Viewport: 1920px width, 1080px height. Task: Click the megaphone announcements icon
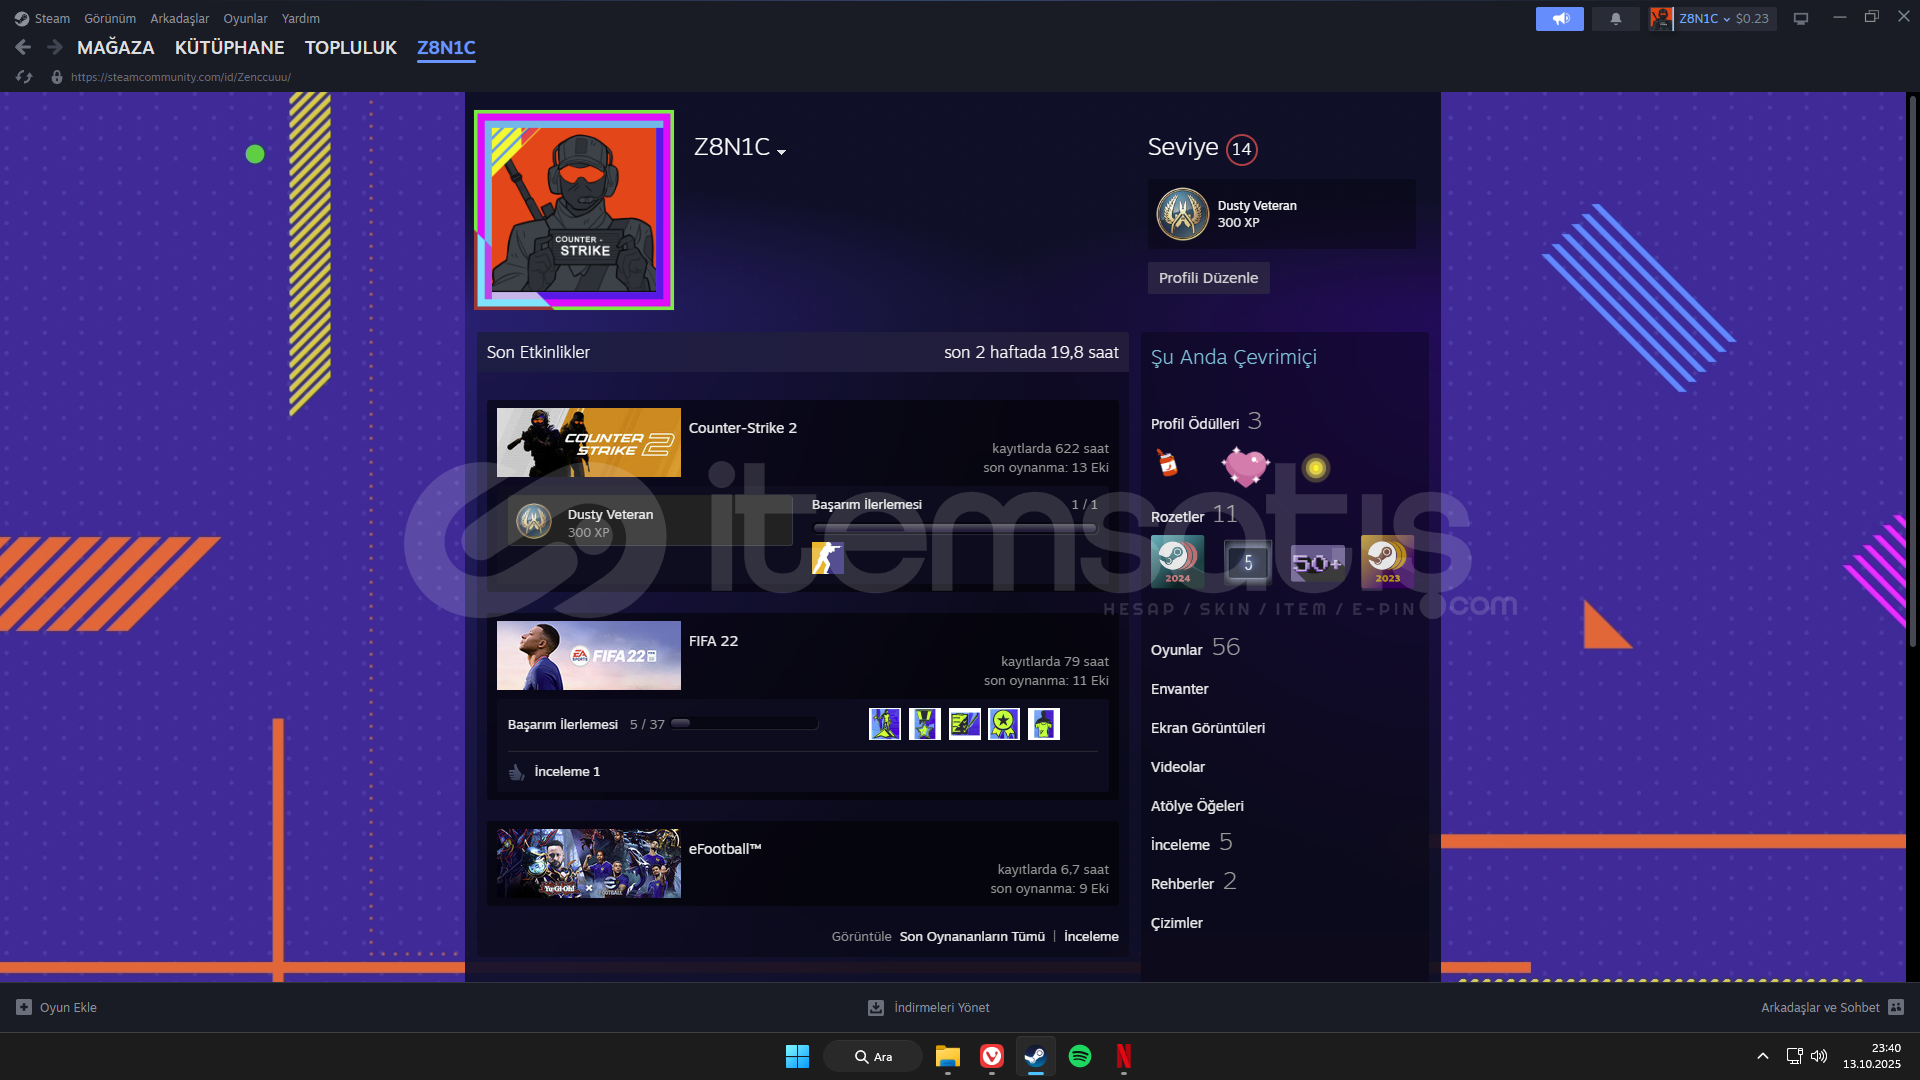tap(1559, 18)
